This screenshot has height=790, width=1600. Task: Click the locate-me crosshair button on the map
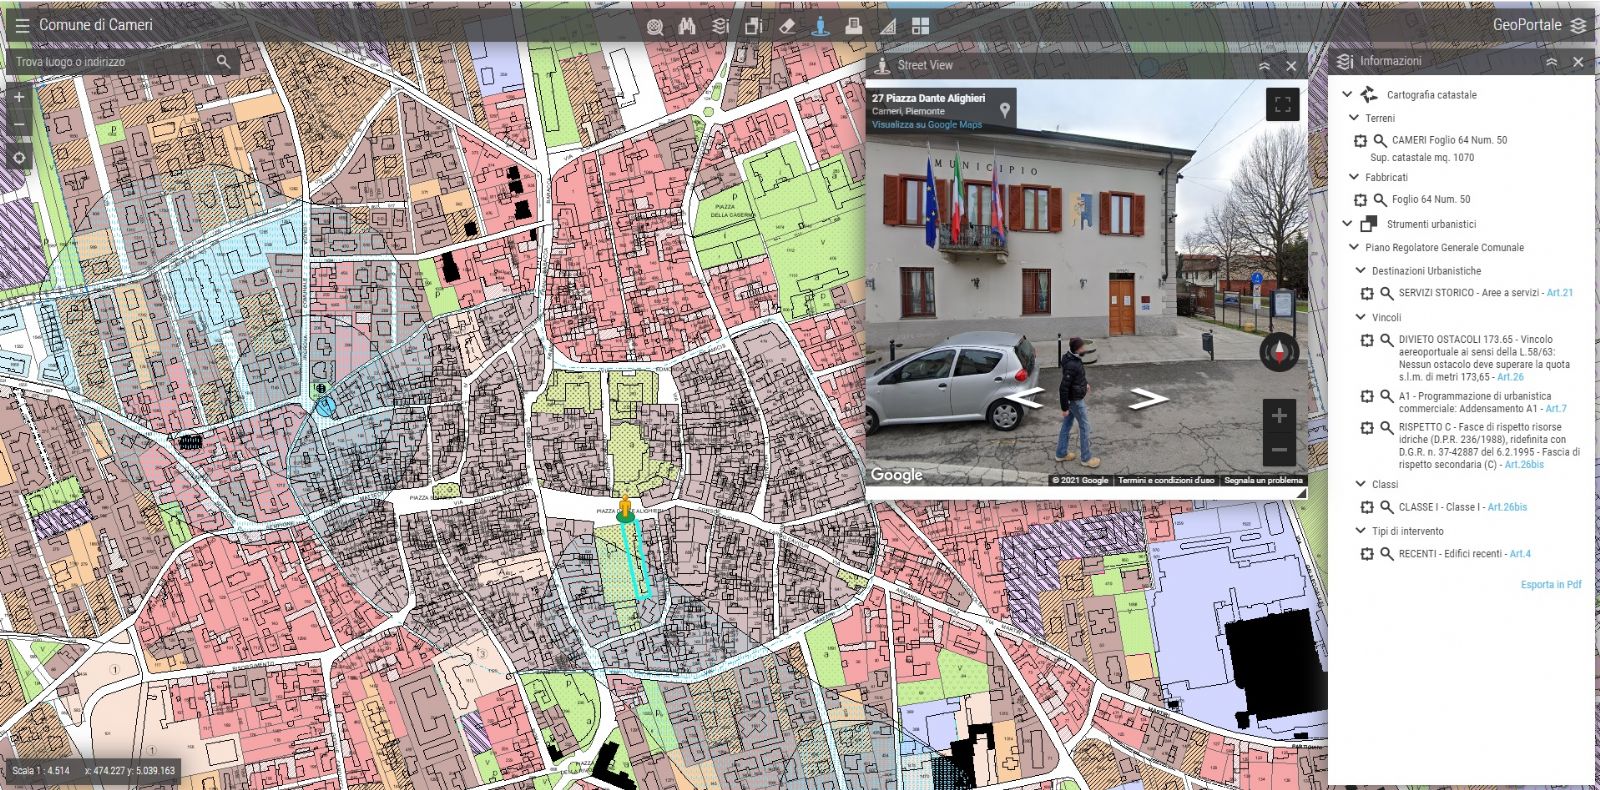[x=19, y=157]
